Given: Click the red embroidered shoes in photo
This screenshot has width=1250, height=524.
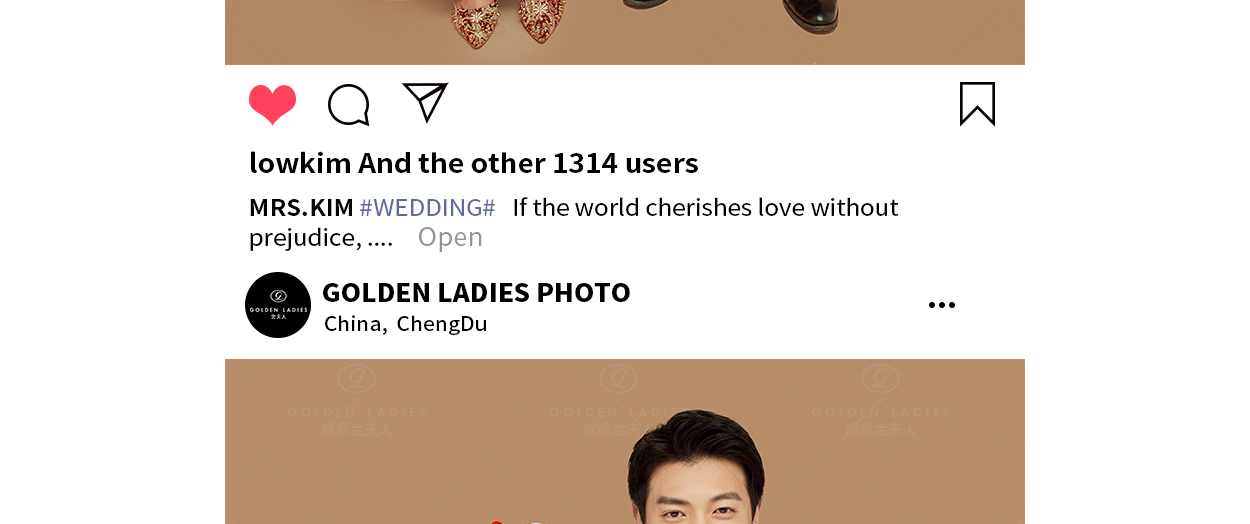Looking at the screenshot, I should 508,22.
